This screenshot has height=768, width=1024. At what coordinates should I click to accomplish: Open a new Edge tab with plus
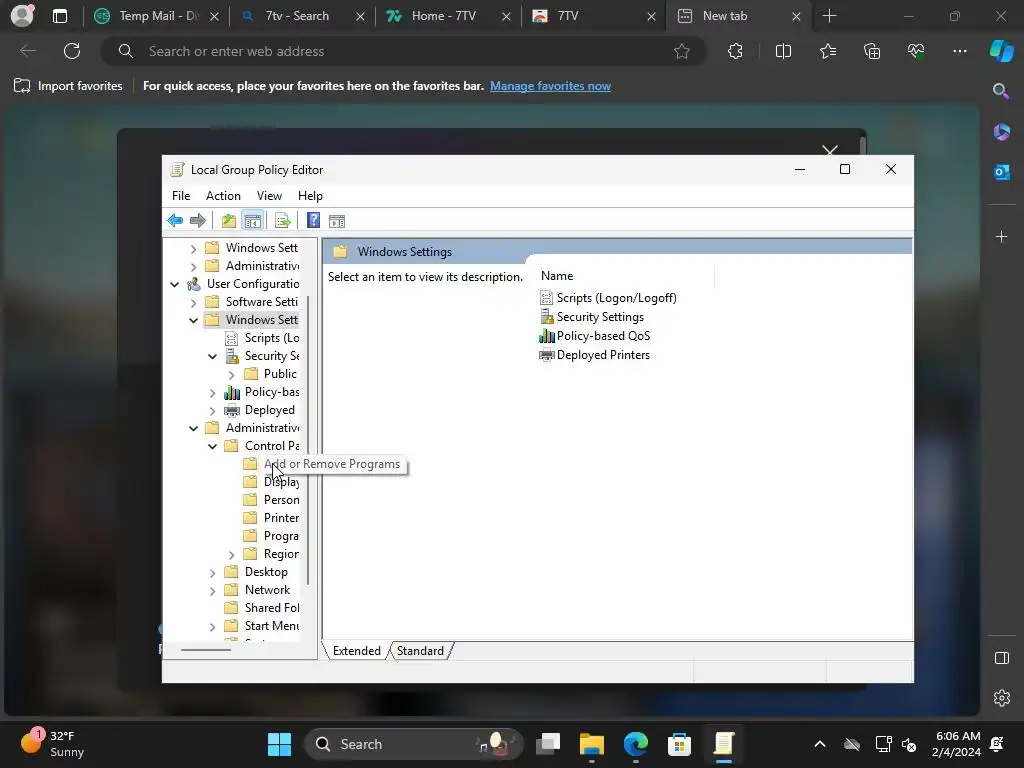click(829, 16)
